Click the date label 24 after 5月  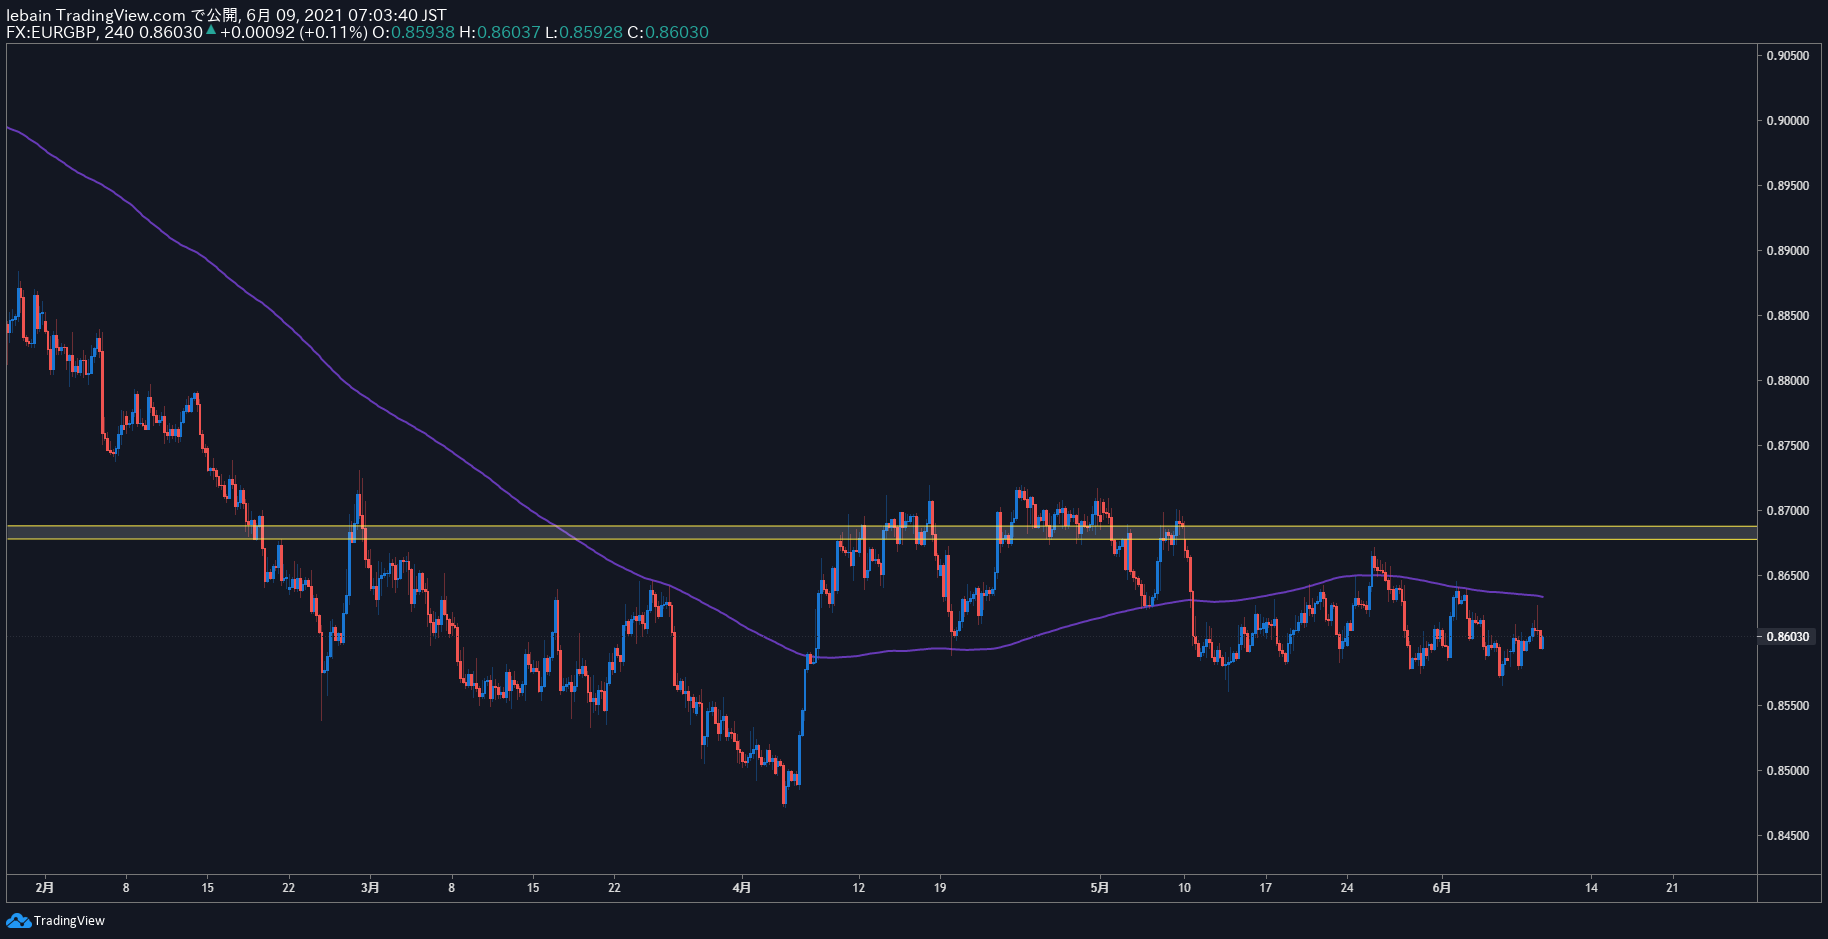(x=1347, y=887)
